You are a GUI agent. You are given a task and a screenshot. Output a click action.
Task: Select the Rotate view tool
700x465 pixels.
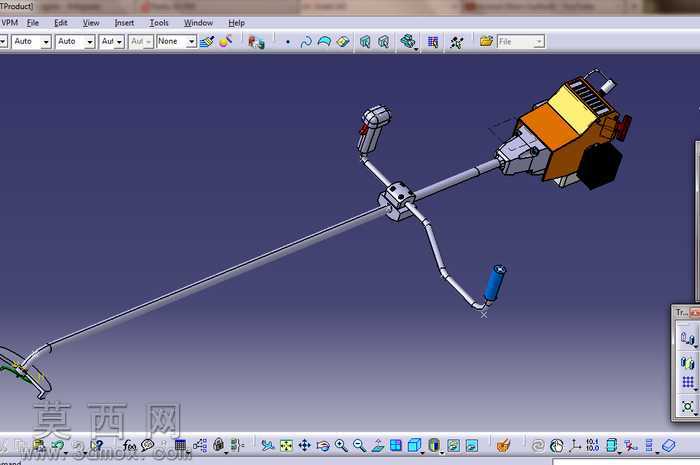[x=322, y=445]
